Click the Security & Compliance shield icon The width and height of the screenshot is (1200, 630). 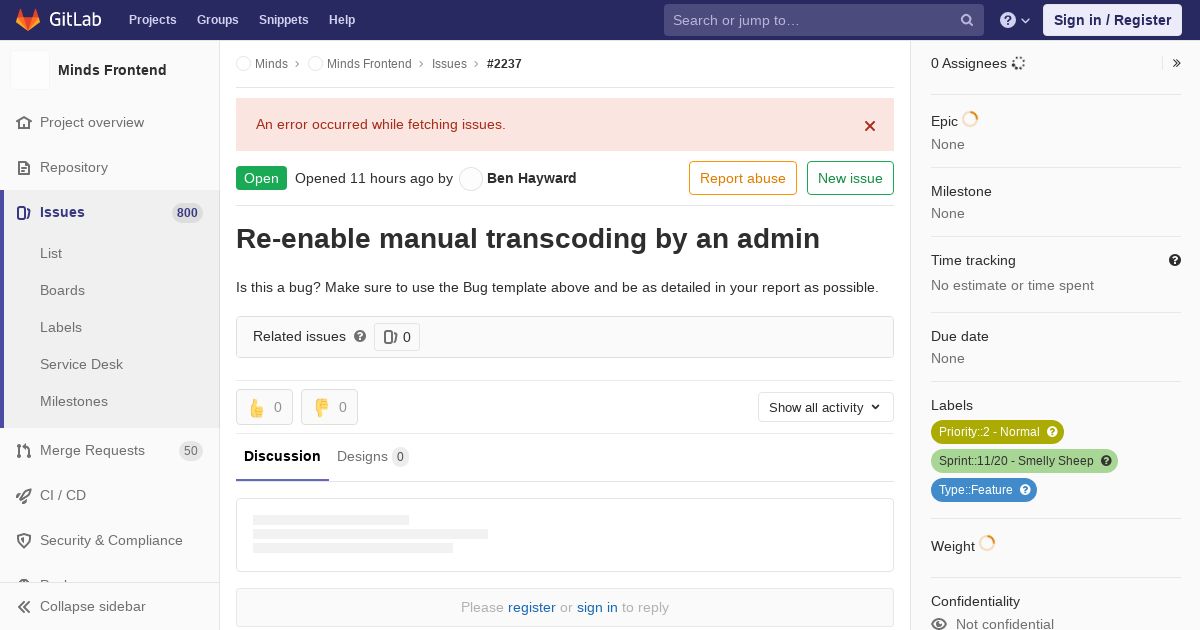click(24, 540)
